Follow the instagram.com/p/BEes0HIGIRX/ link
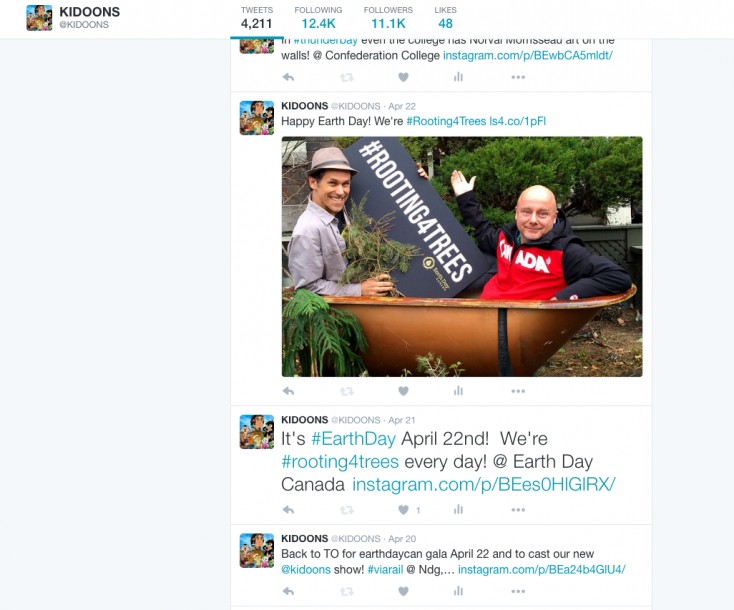The width and height of the screenshot is (734, 610). coord(484,485)
